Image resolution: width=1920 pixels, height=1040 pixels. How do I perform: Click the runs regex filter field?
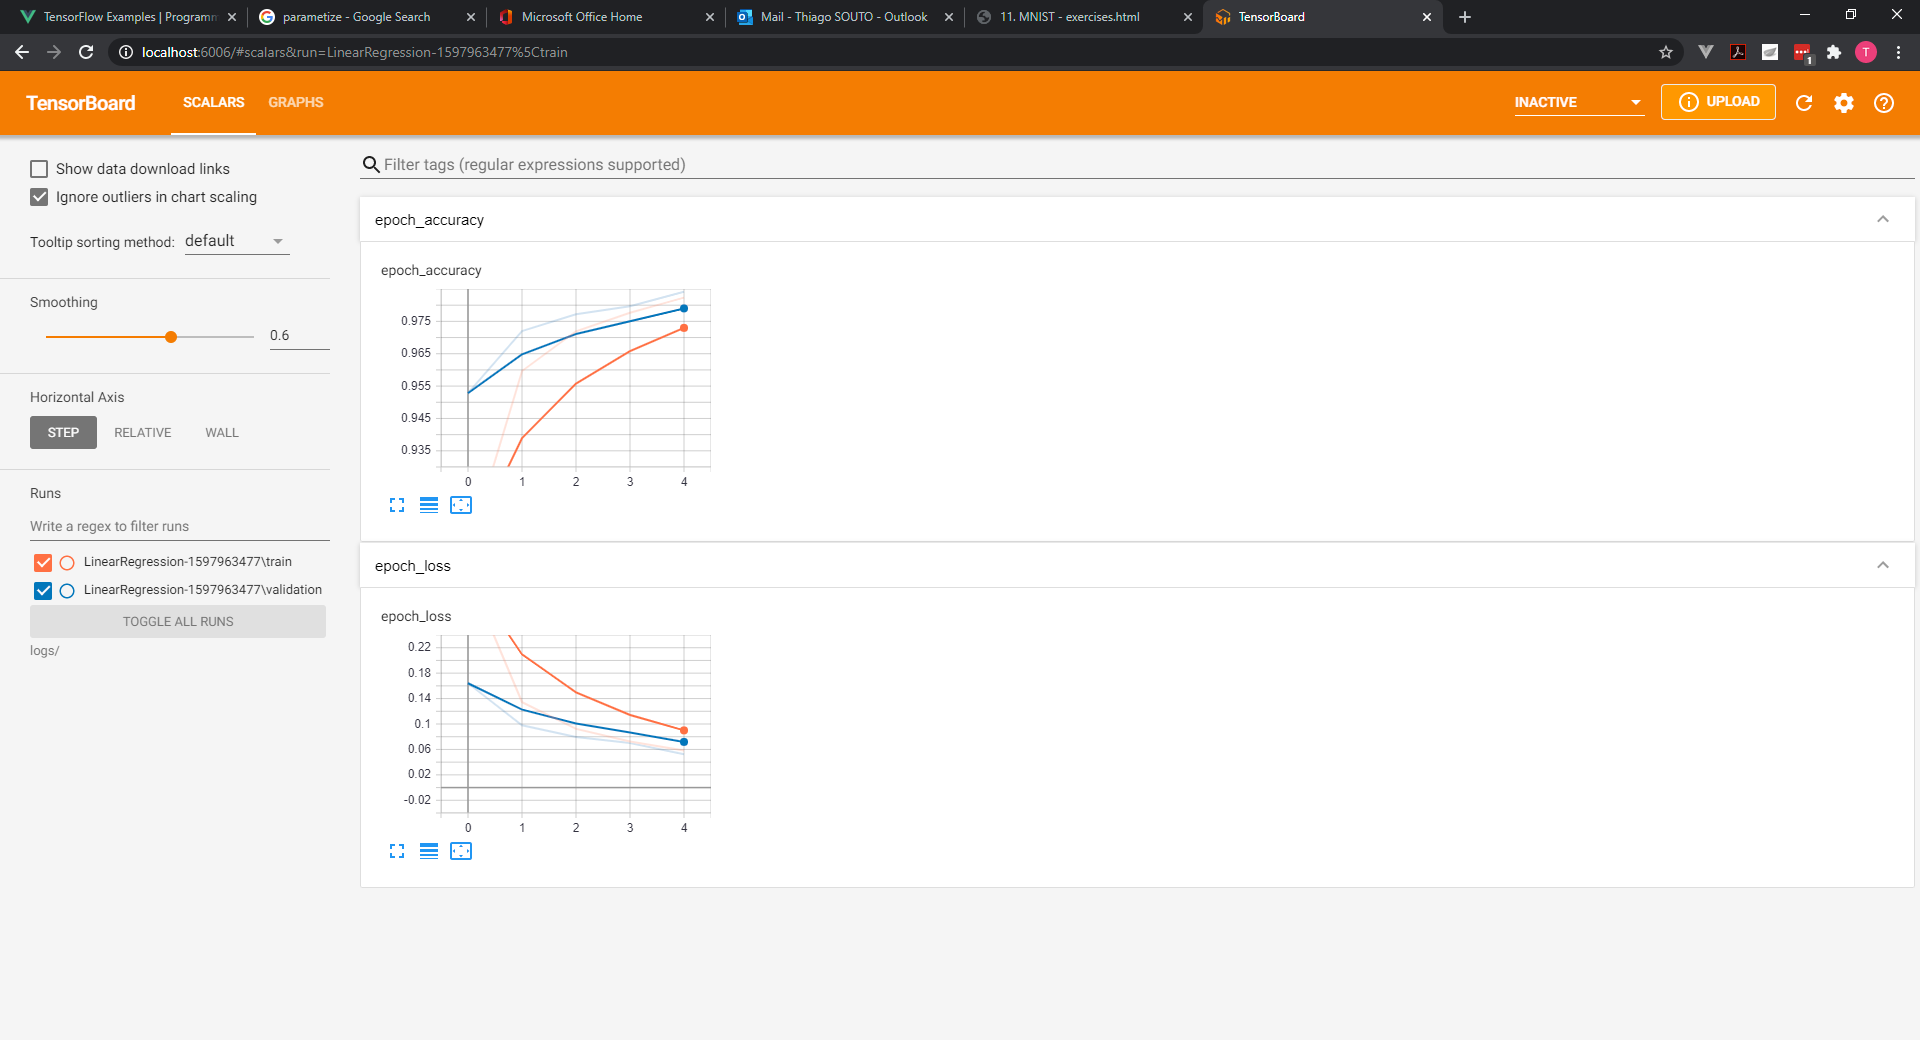[180, 527]
